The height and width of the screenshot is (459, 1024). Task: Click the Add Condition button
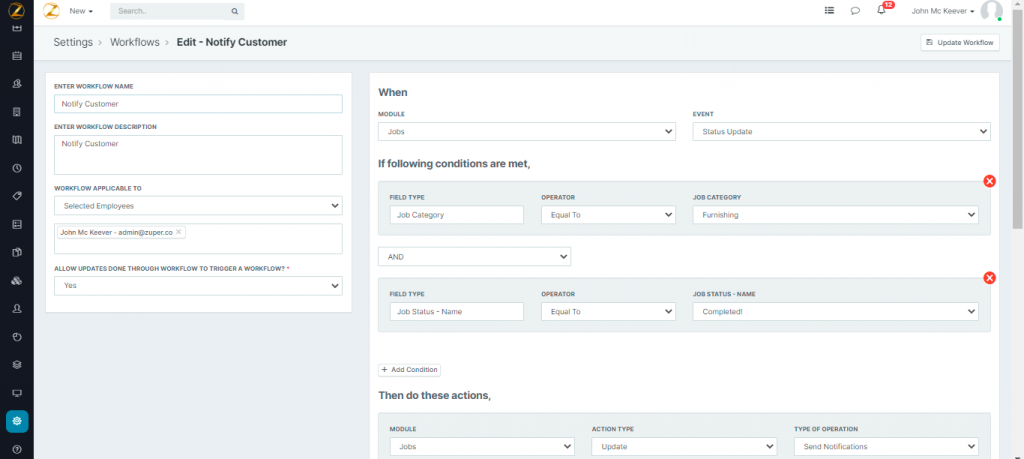pos(409,370)
